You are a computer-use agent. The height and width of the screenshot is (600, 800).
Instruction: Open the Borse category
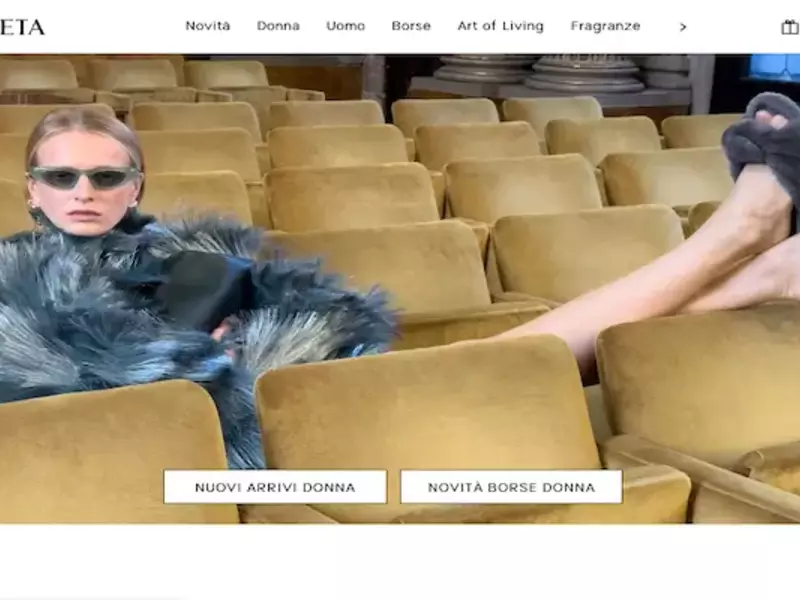(411, 26)
